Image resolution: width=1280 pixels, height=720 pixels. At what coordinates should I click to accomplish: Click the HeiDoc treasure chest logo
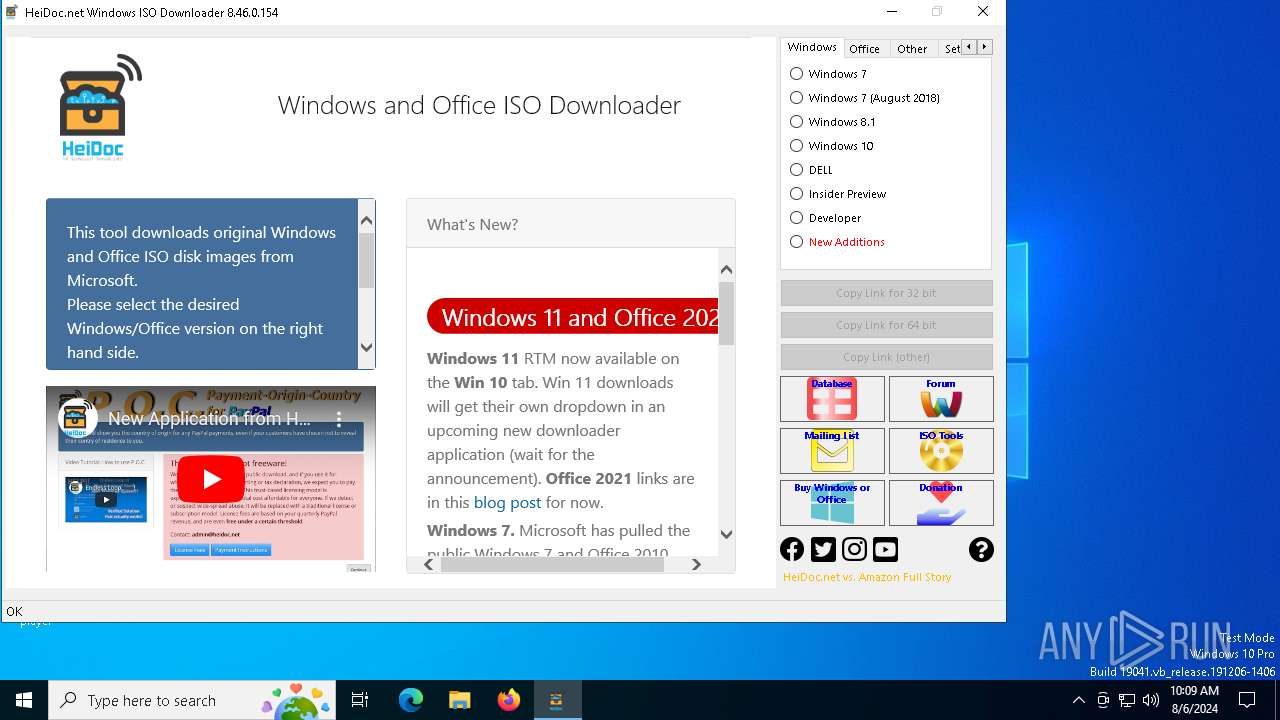[x=100, y=107]
